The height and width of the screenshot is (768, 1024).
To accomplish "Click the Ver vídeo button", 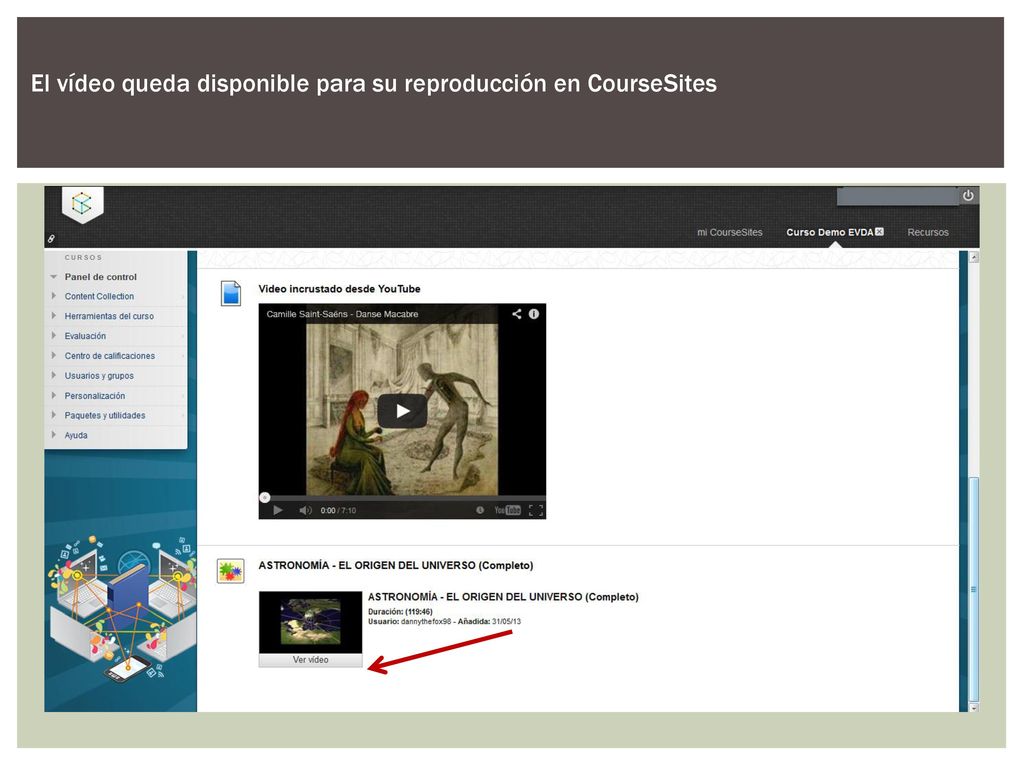I will coord(310,660).
